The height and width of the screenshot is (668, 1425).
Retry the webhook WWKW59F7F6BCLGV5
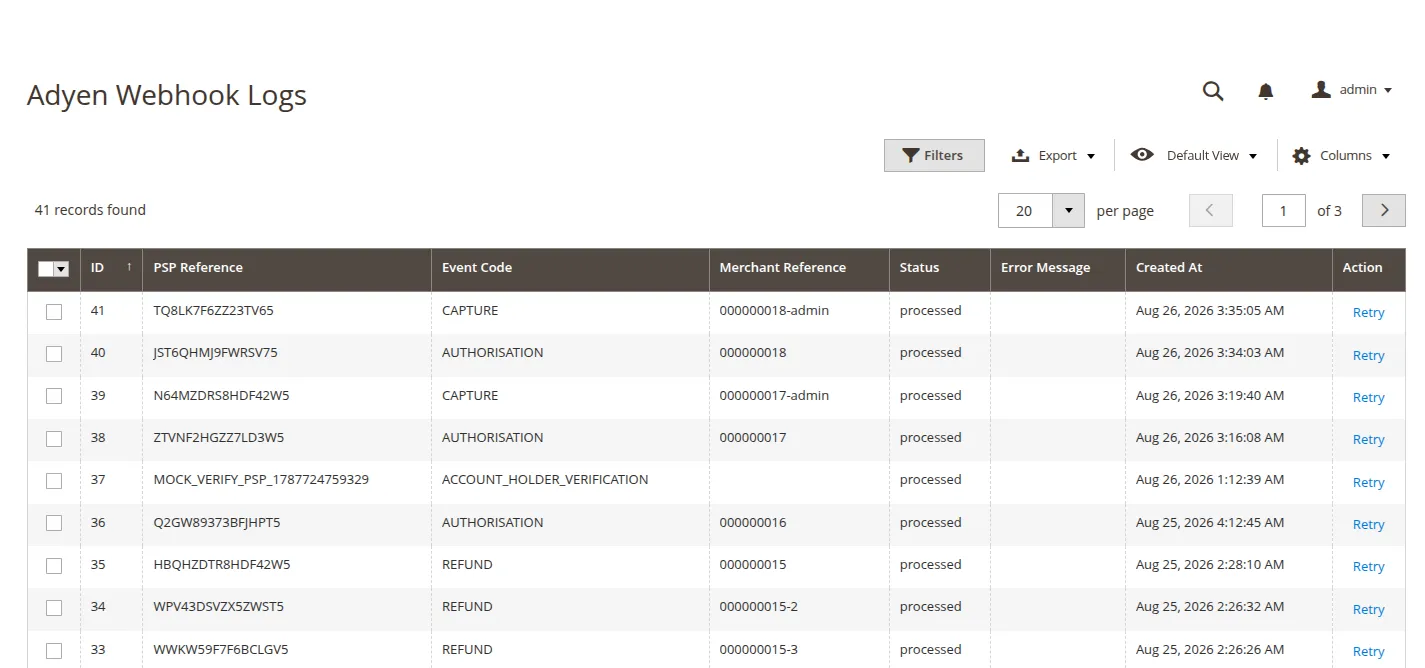coord(1368,651)
